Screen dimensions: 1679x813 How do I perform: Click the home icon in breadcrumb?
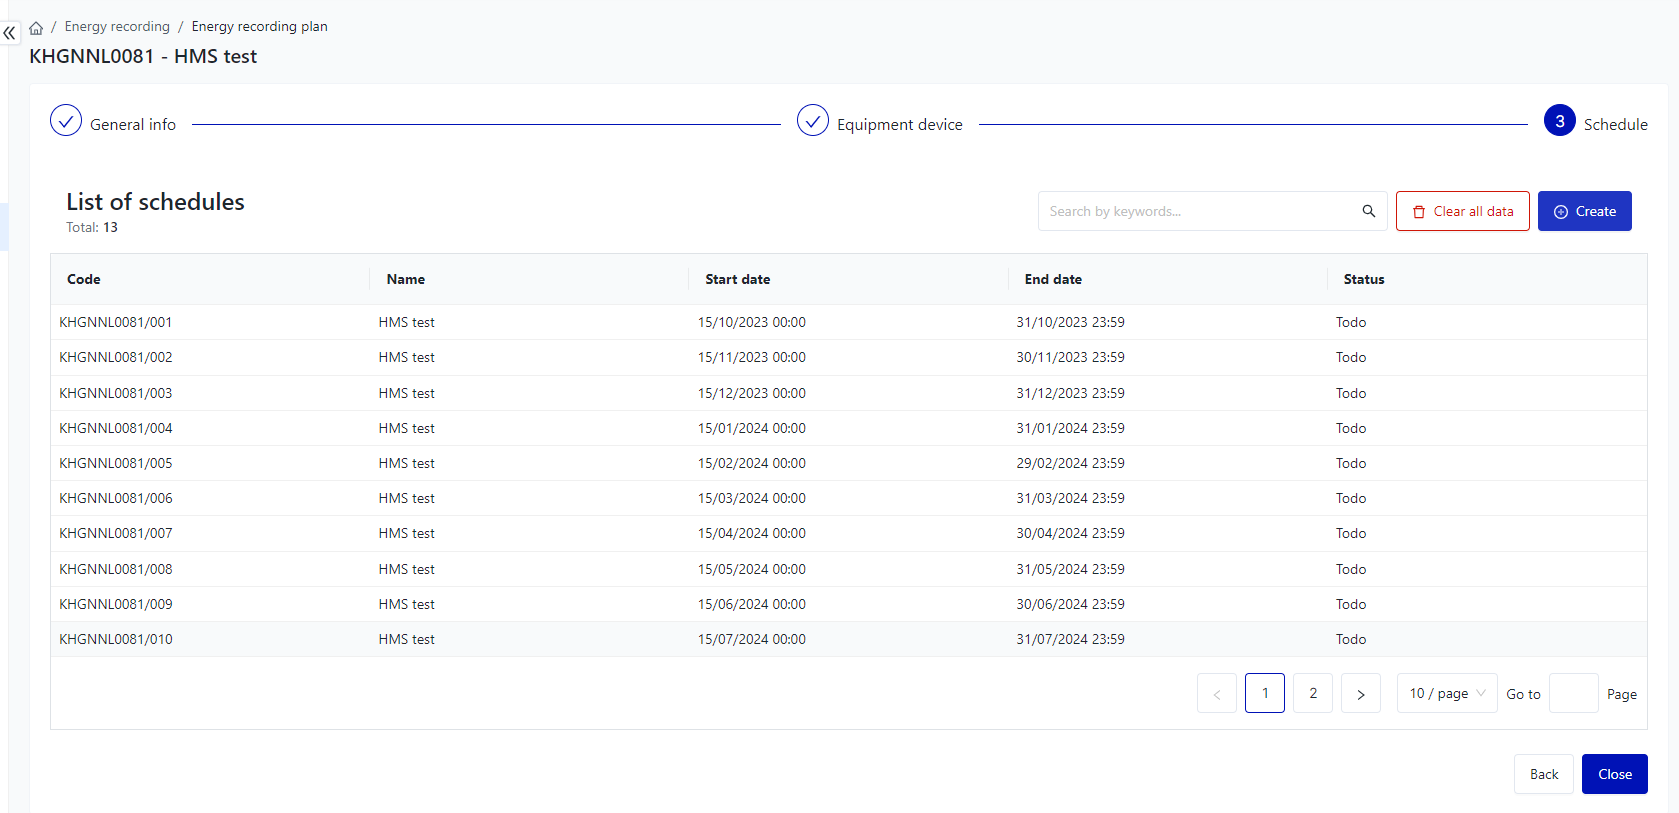(36, 28)
